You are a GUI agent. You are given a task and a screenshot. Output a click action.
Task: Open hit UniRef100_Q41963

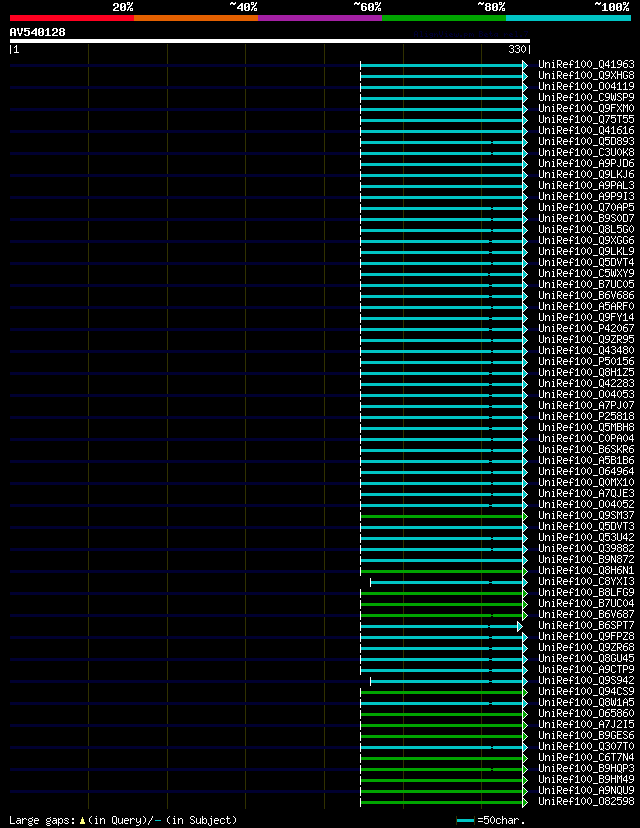[586, 64]
